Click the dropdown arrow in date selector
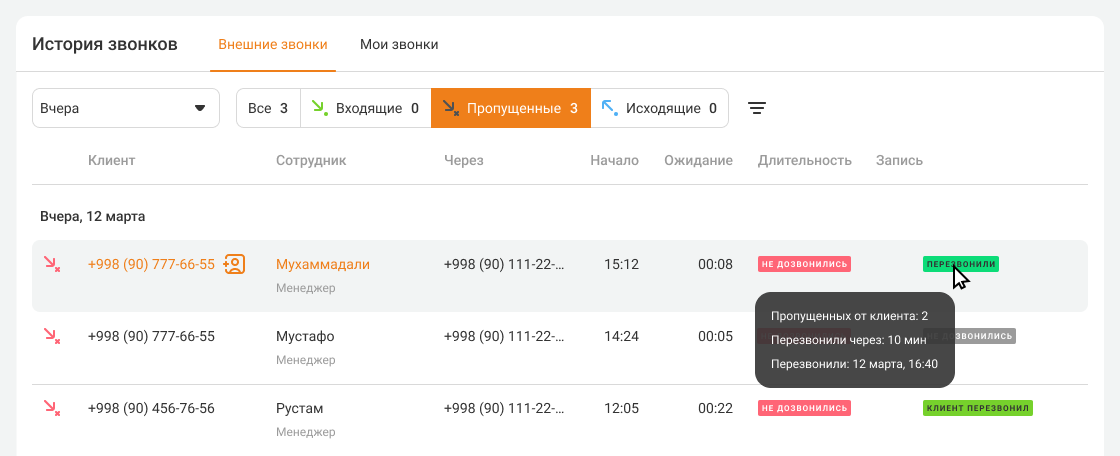 (200, 108)
